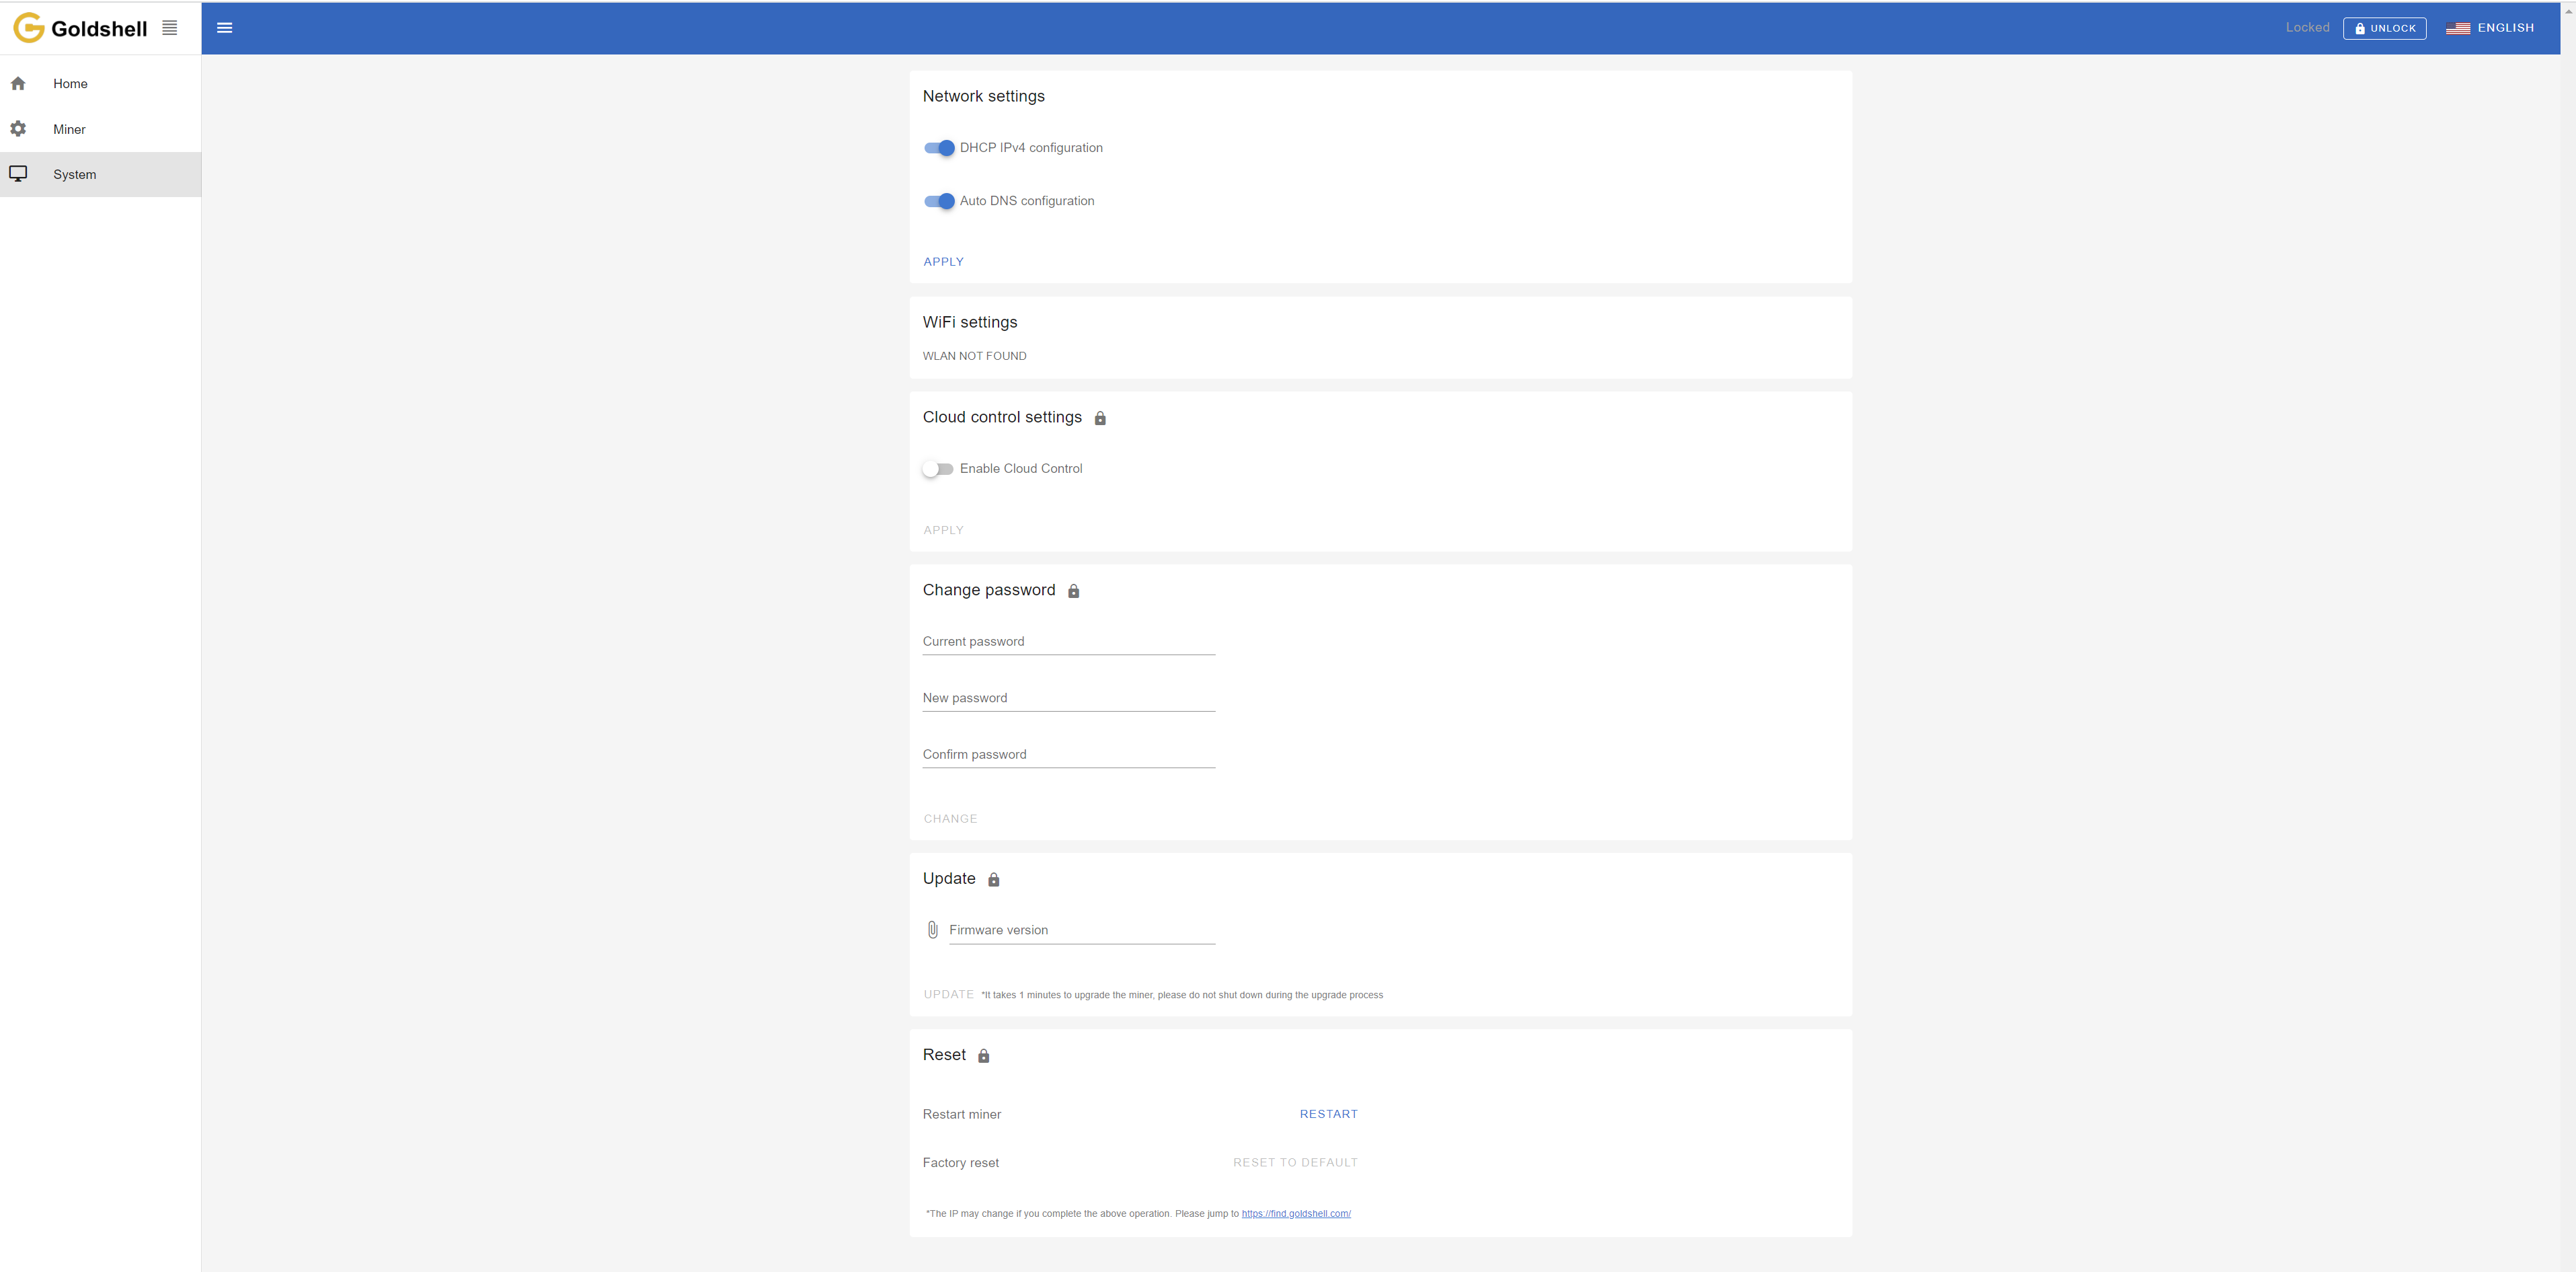The height and width of the screenshot is (1272, 2576).
Task: Click the Home house icon in sidebar
Action: click(x=18, y=84)
